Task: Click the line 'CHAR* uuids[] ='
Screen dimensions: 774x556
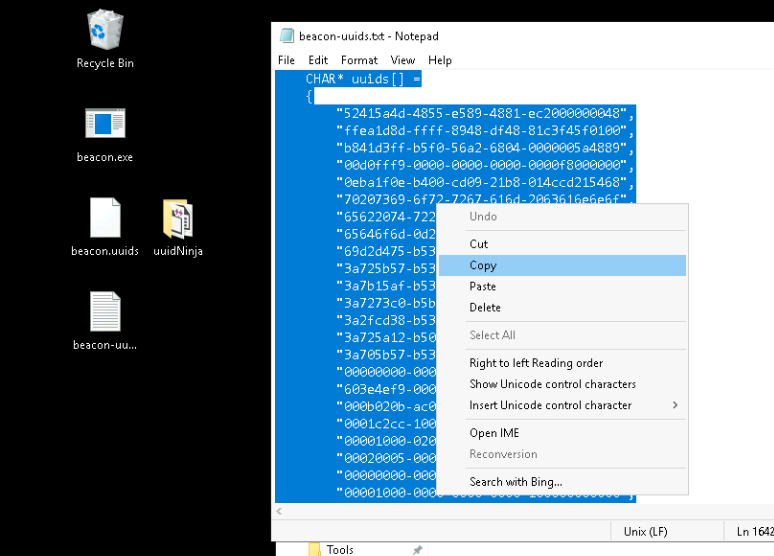Action: 363,79
